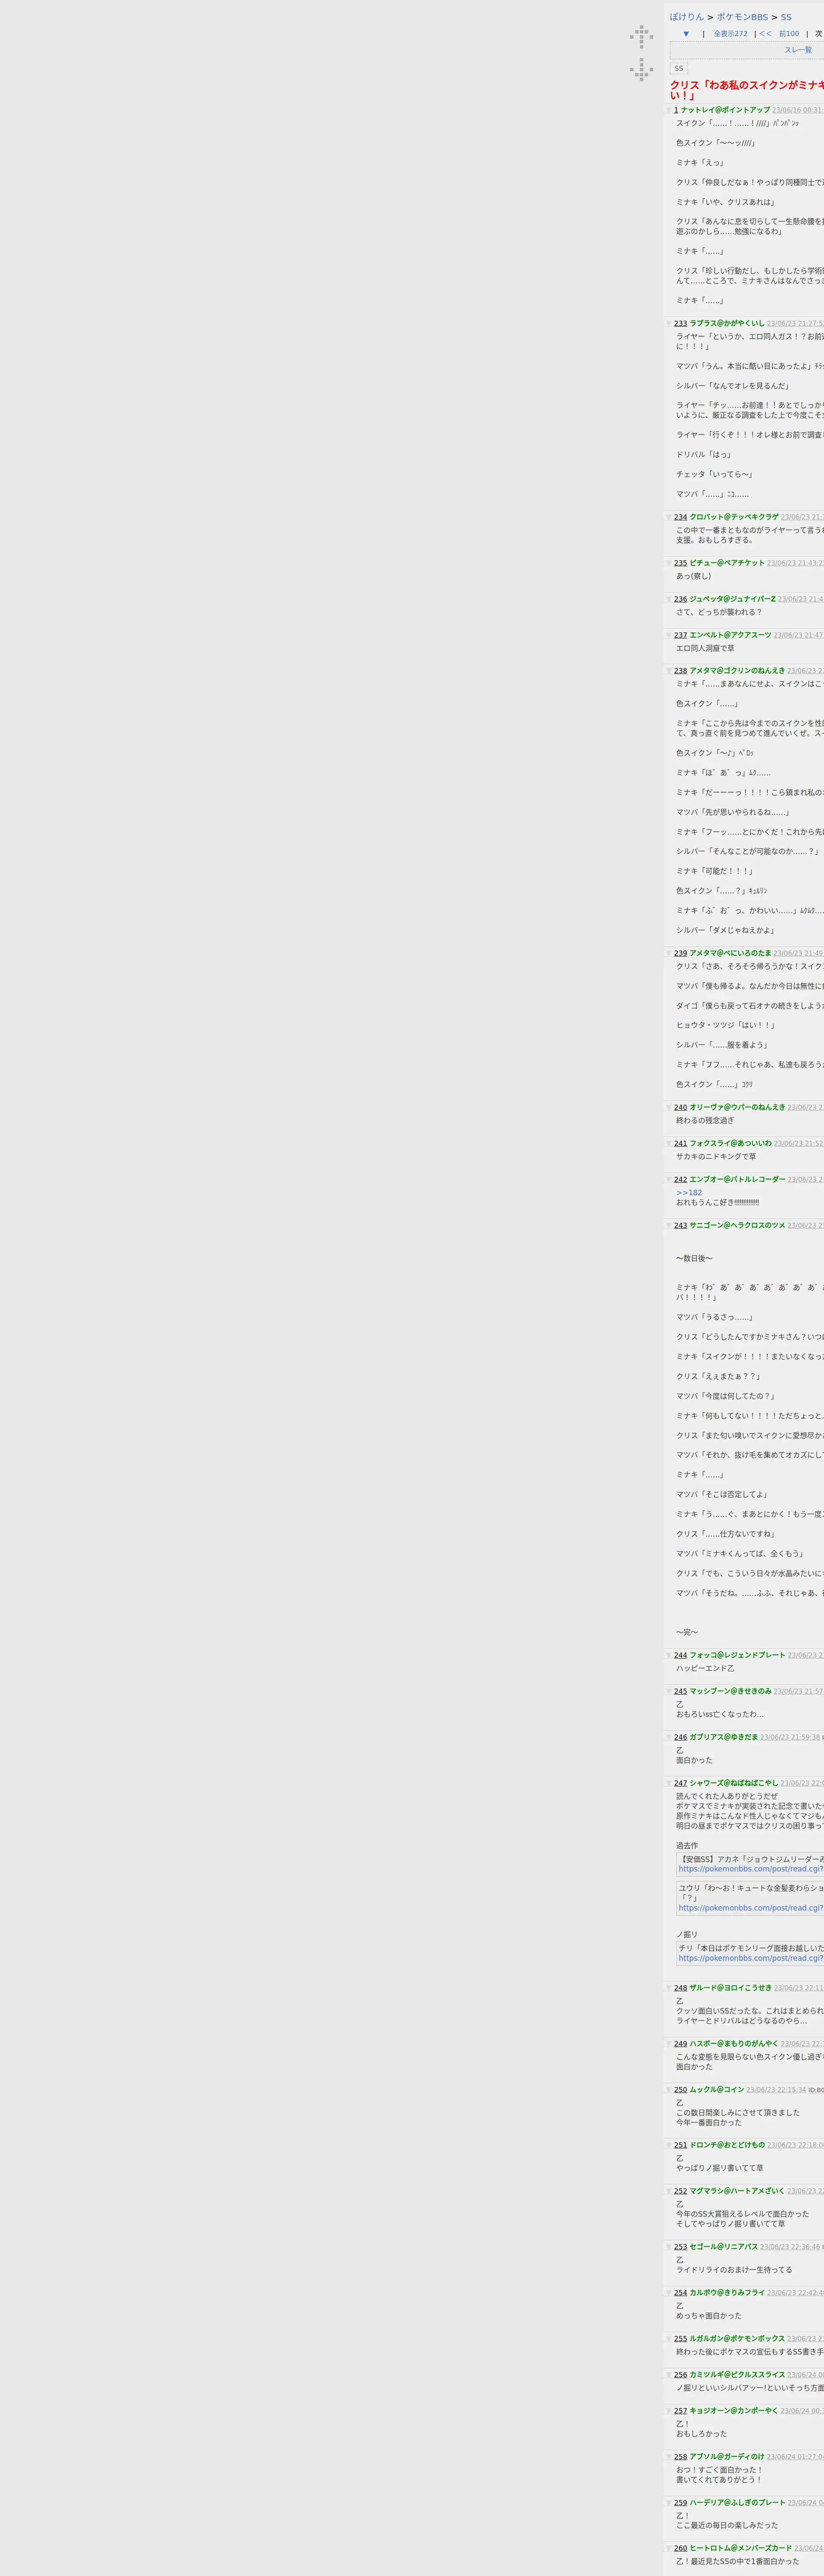Go to ポケモンBBS breadcrumb link
Screen dimensions: 824x2576
(742, 17)
